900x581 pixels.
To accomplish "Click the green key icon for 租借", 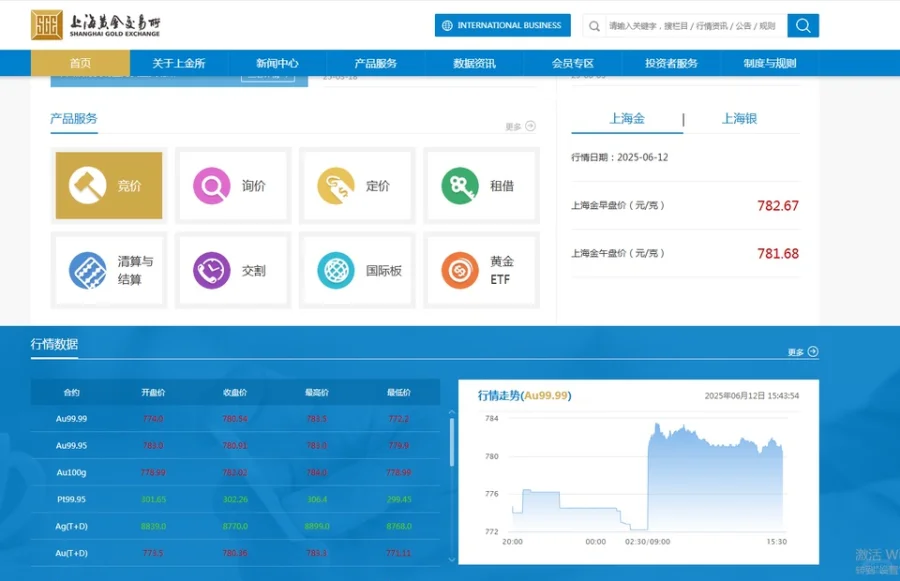I will (460, 185).
